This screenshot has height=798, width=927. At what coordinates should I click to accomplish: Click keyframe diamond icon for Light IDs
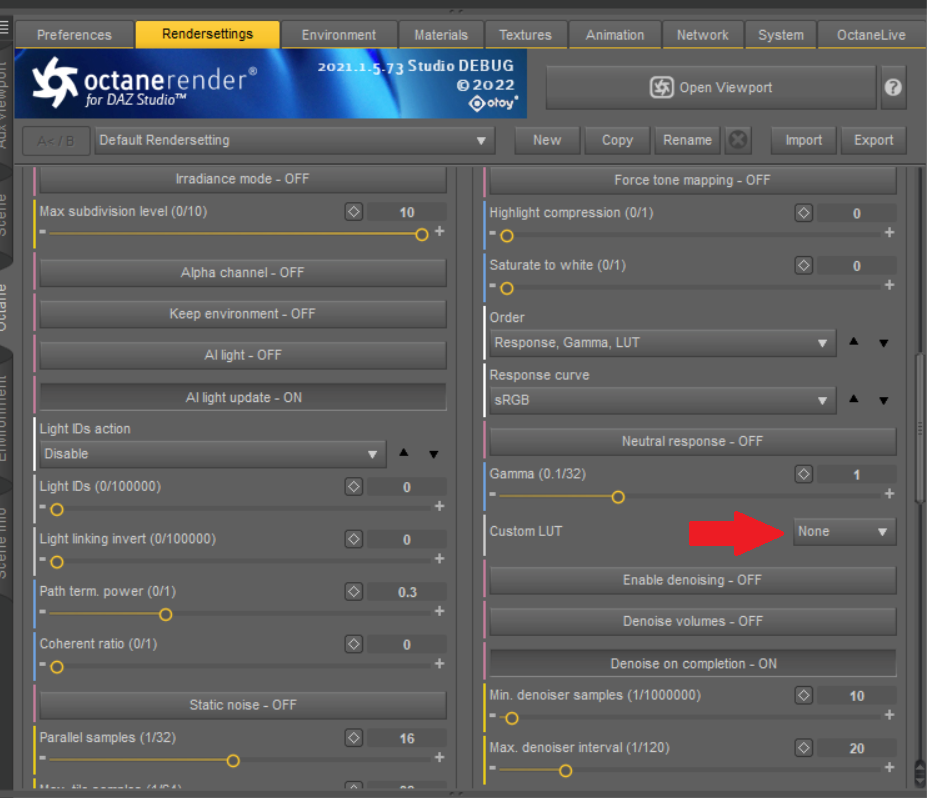coord(354,486)
